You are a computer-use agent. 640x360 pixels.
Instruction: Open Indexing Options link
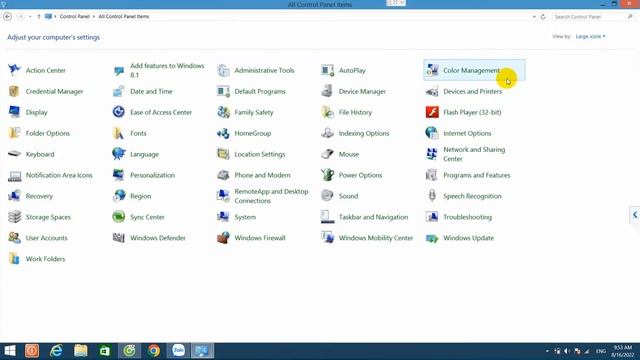pos(364,133)
